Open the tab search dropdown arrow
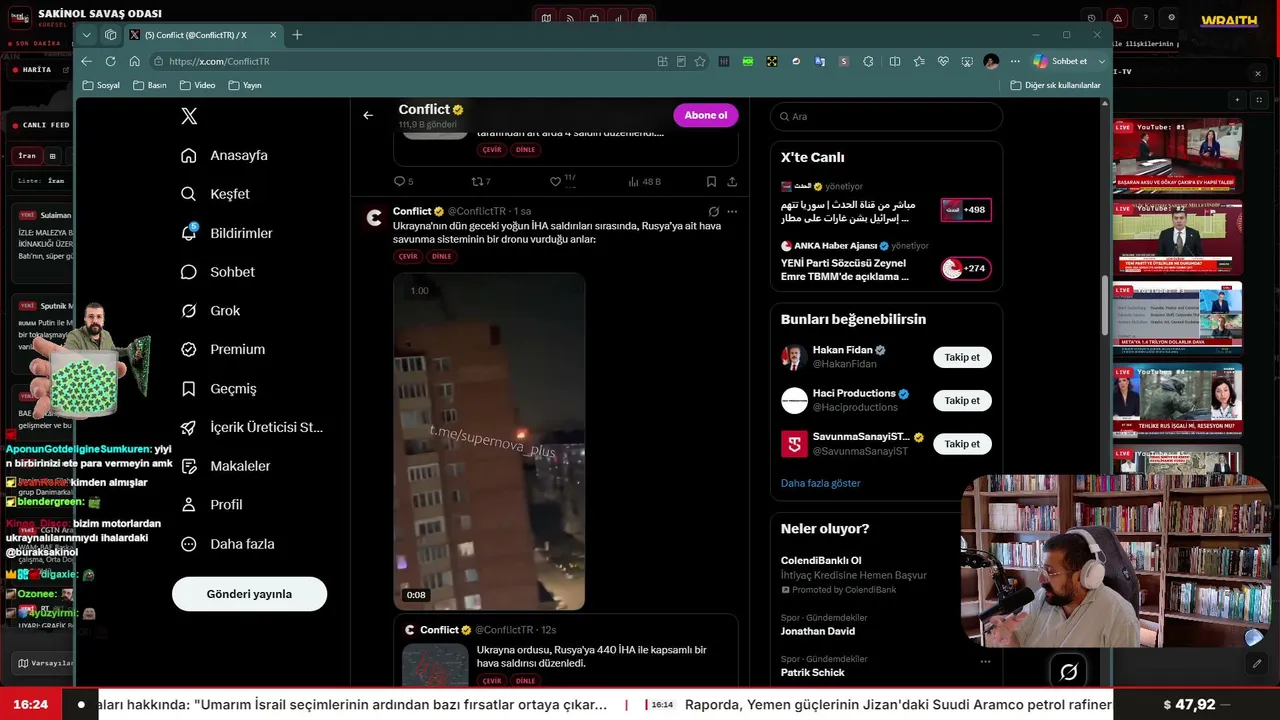This screenshot has height=720, width=1280. pos(87,35)
